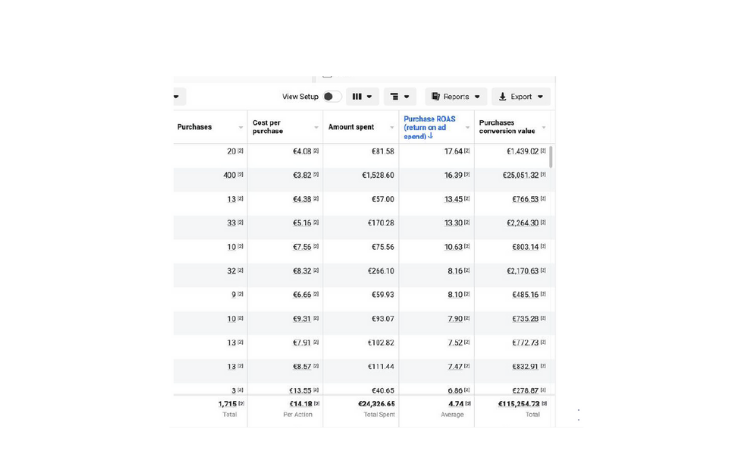Viewport: 753px width, 450px height.
Task: Open the columns layout picker
Action: pyautogui.click(x=362, y=97)
